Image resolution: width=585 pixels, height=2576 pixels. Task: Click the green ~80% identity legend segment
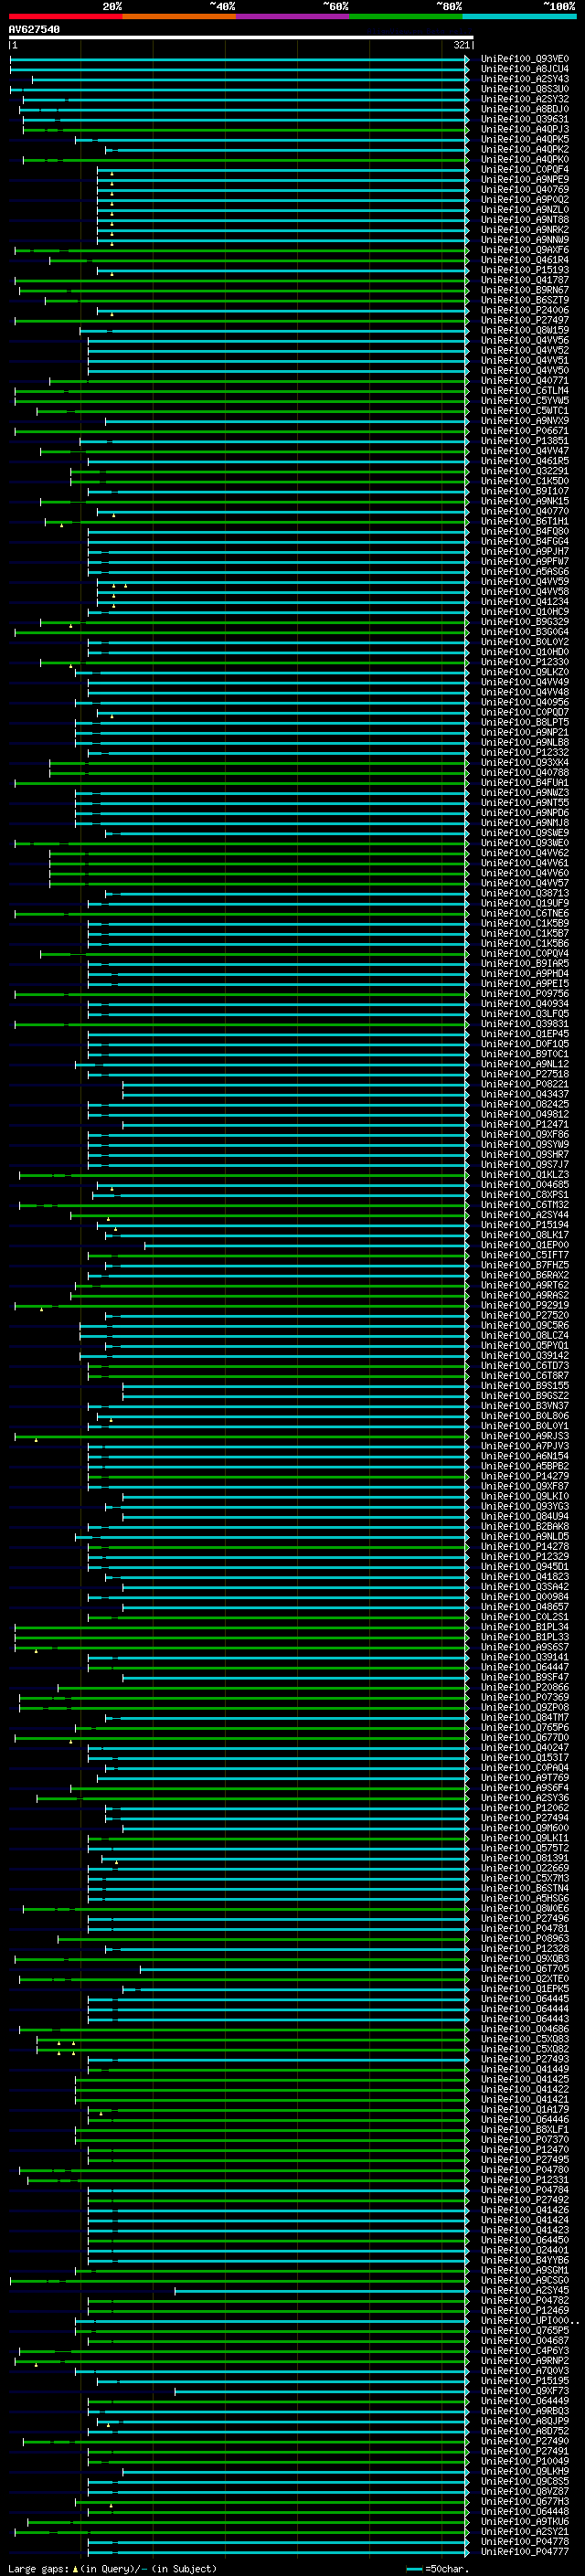coord(406,16)
